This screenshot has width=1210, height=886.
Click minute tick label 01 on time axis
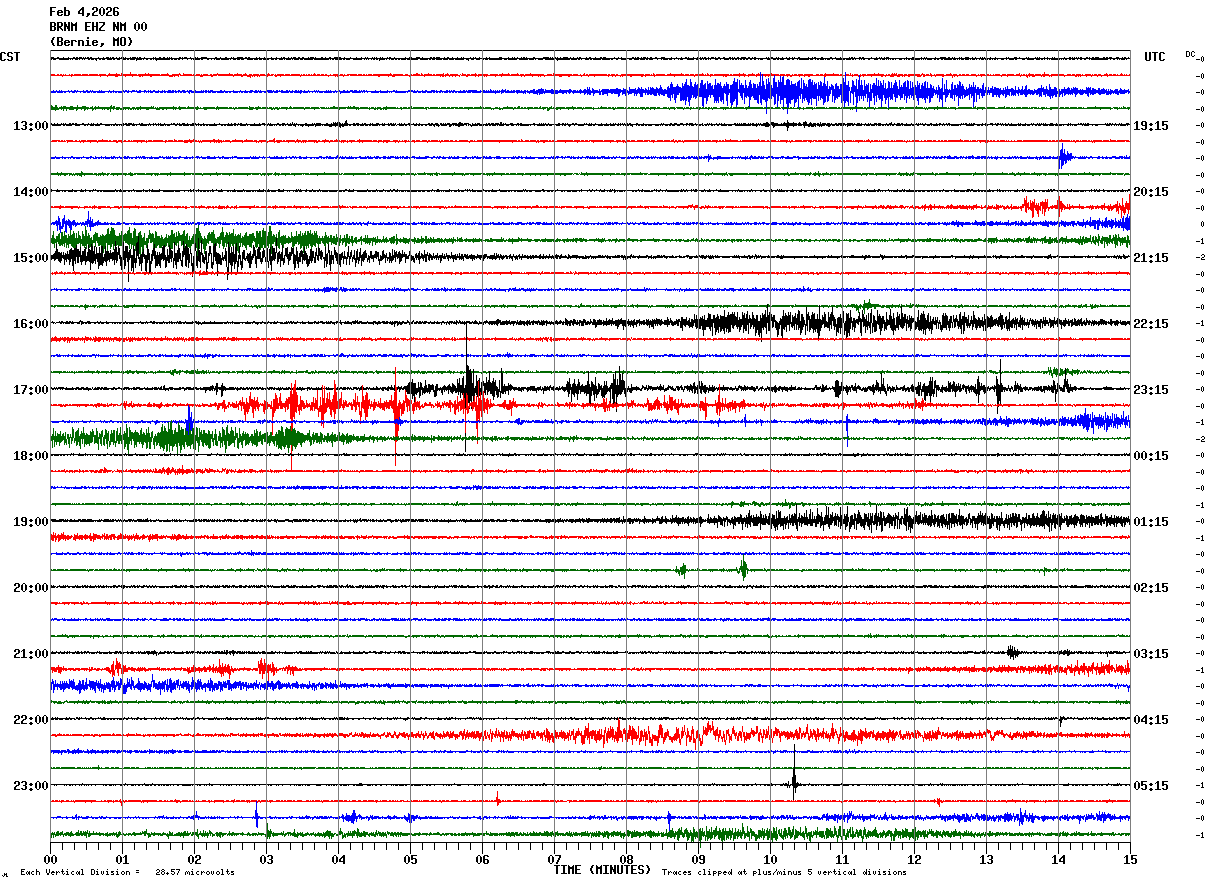click(x=122, y=859)
